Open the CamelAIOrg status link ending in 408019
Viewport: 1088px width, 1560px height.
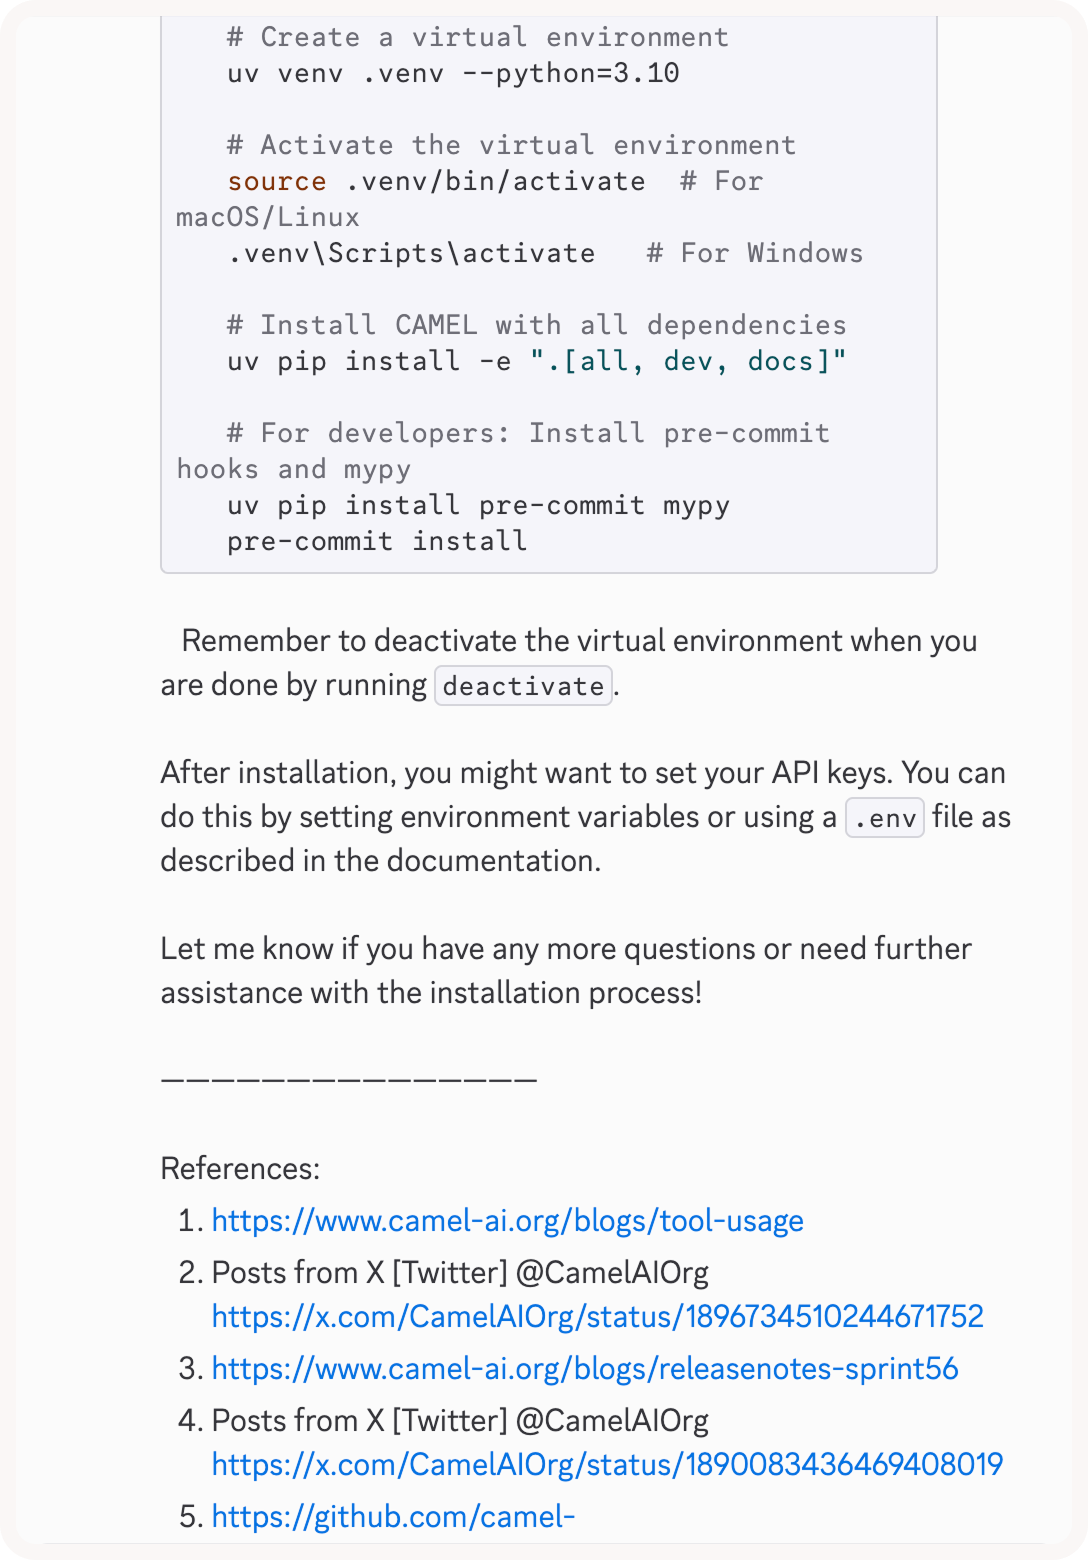tap(607, 1464)
